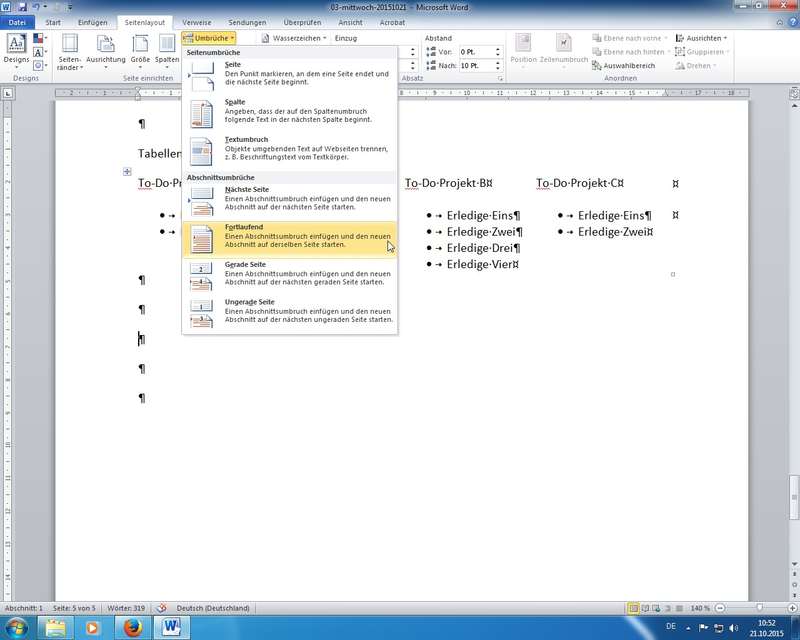Collapse the Umbrüche dropdown button
Screen dimensions: 800x640
(209, 38)
